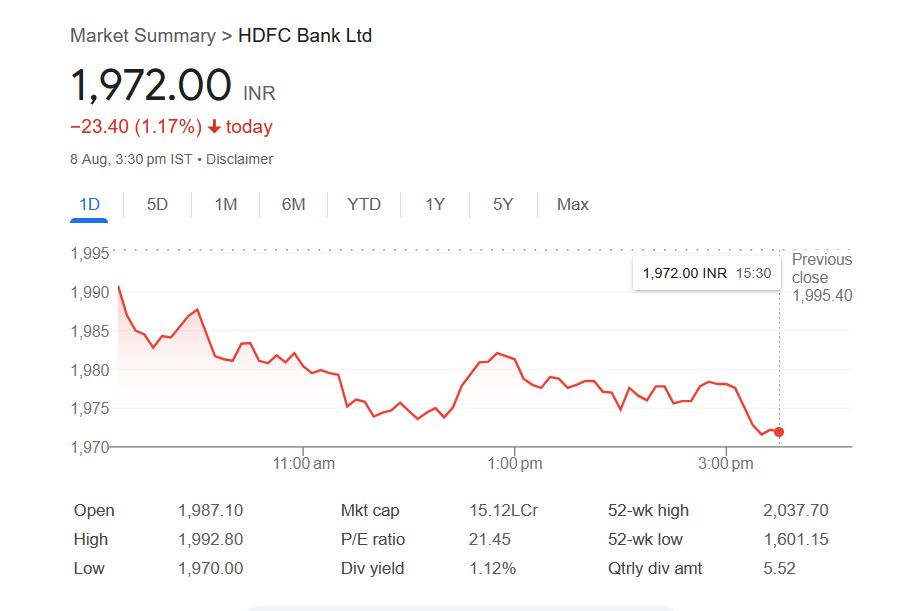
Task: Click the Mkt cap value 15.12LCr
Action: pyautogui.click(x=503, y=510)
